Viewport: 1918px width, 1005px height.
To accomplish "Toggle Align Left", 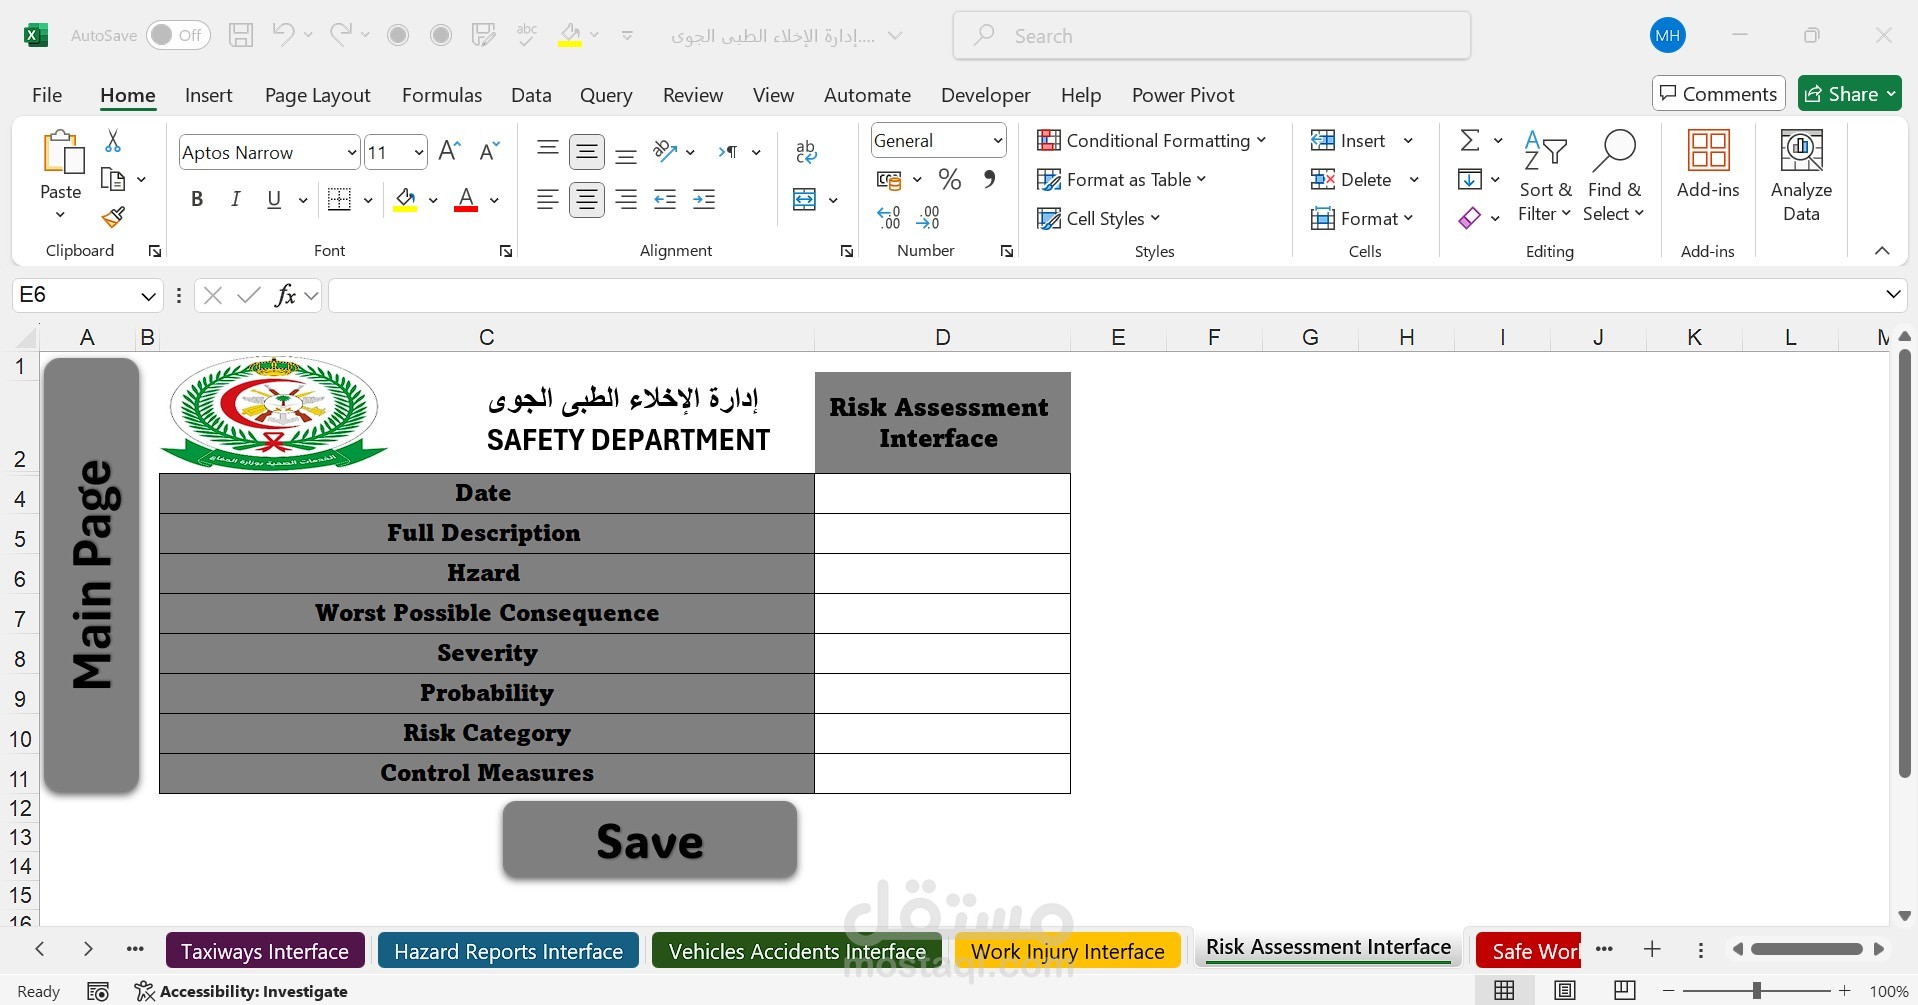I will tap(547, 200).
